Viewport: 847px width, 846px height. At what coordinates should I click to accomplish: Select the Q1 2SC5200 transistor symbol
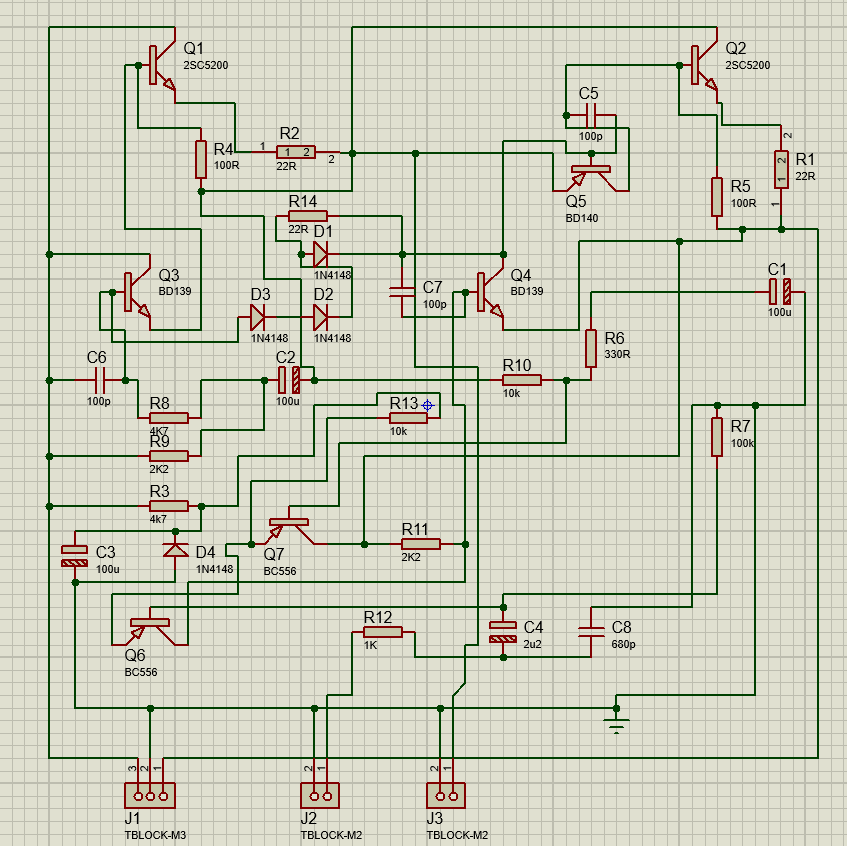(157, 67)
